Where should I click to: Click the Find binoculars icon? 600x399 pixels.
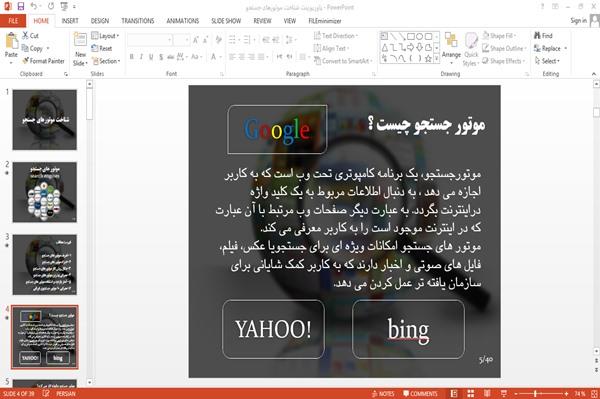tap(537, 36)
